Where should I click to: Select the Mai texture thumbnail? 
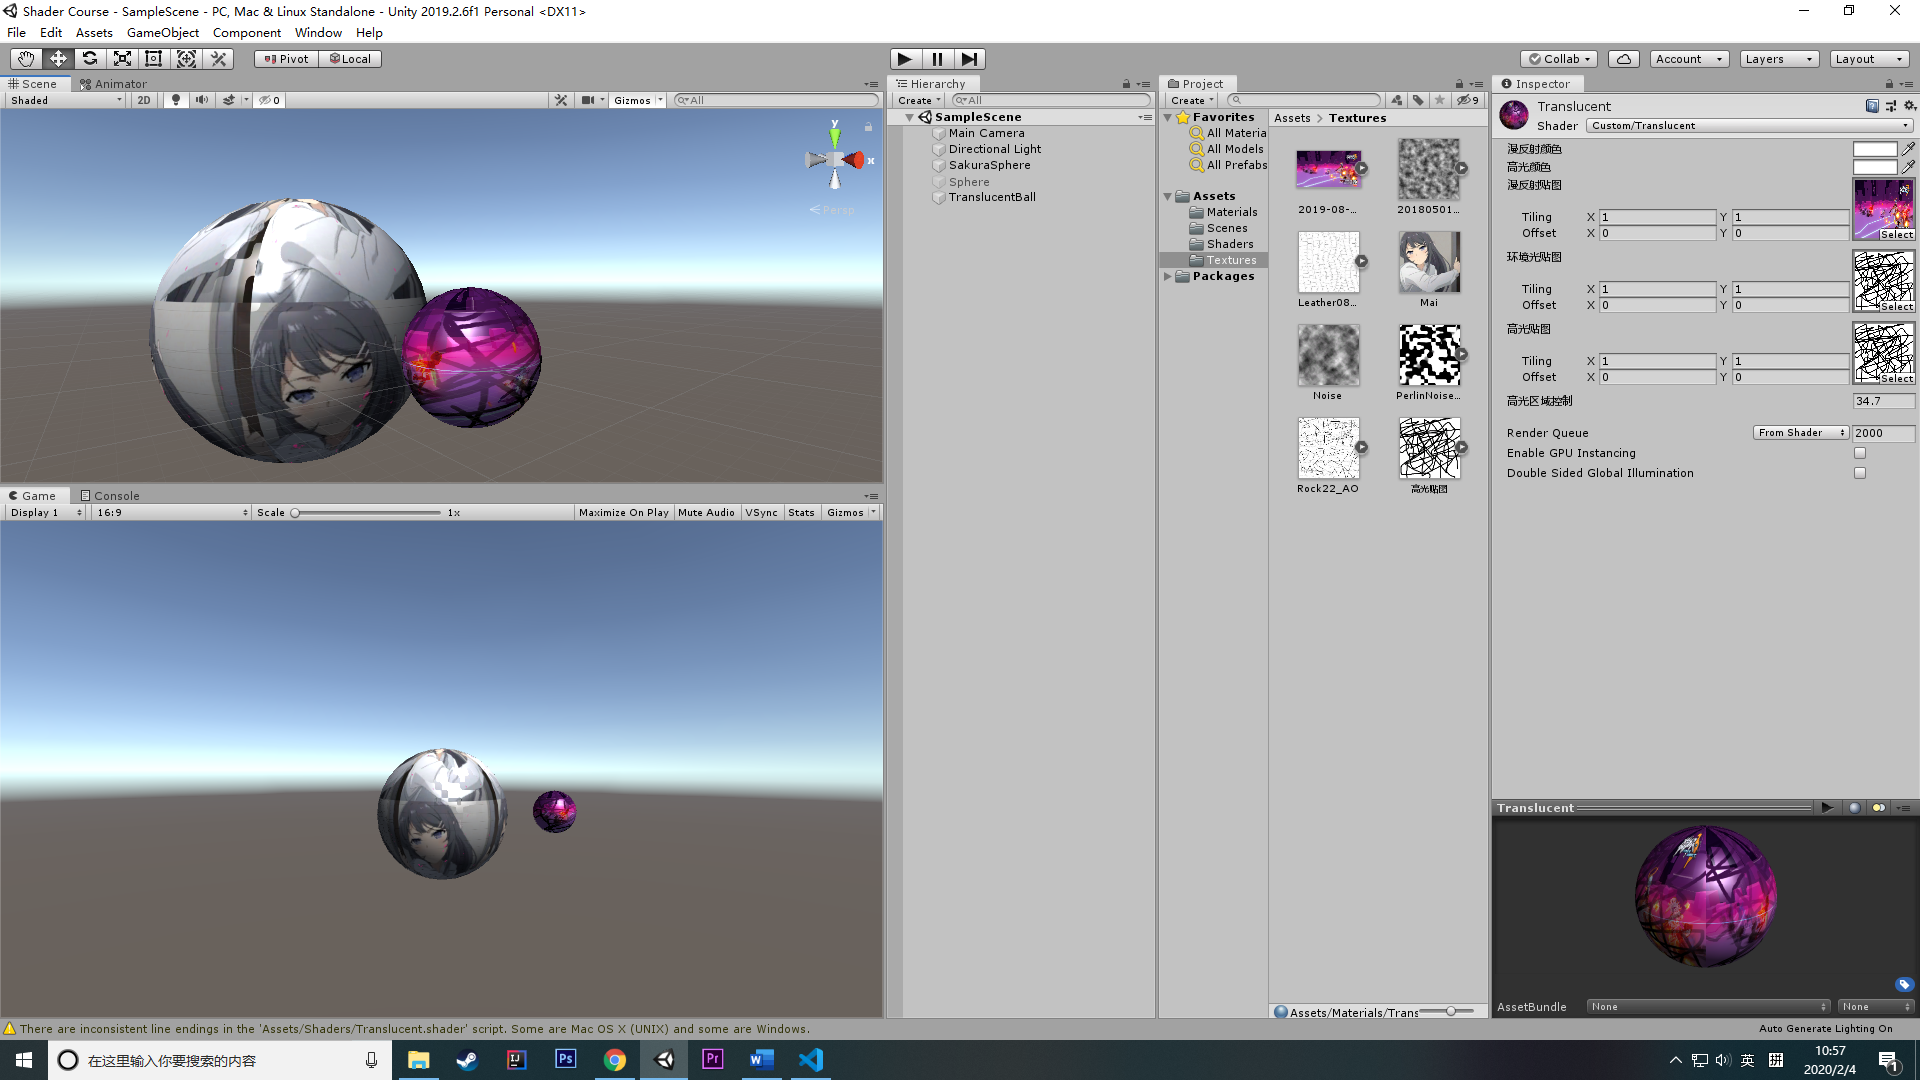point(1428,262)
